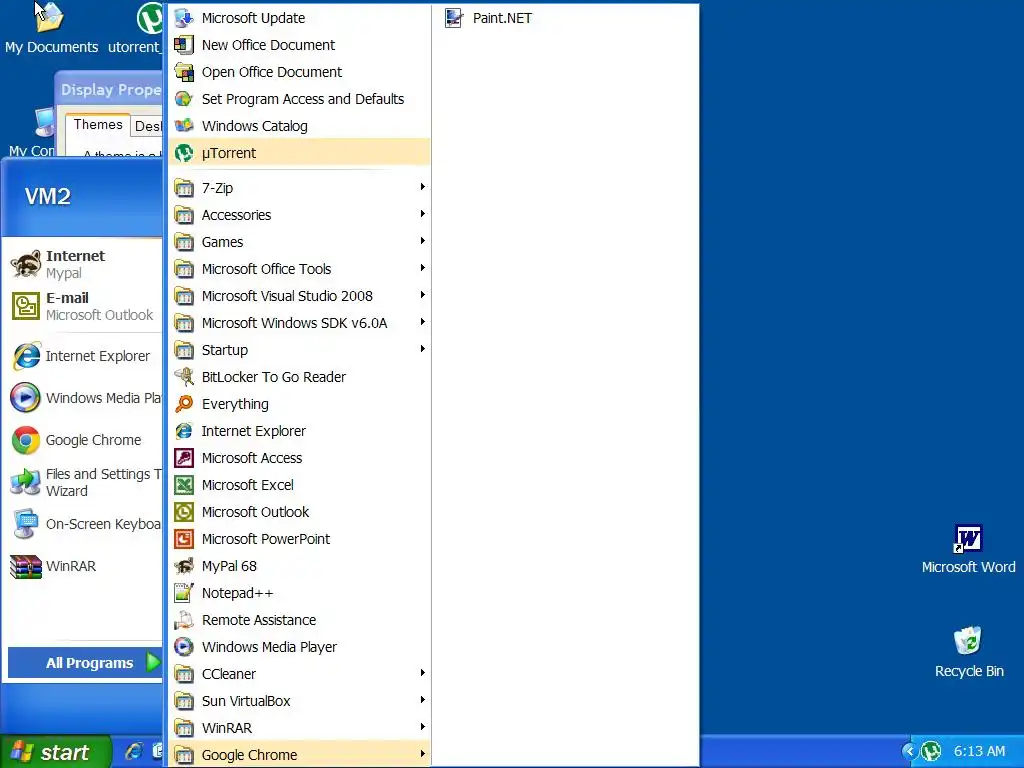Click the All Programs button
Screen dimensions: 1024x768
coord(85,662)
